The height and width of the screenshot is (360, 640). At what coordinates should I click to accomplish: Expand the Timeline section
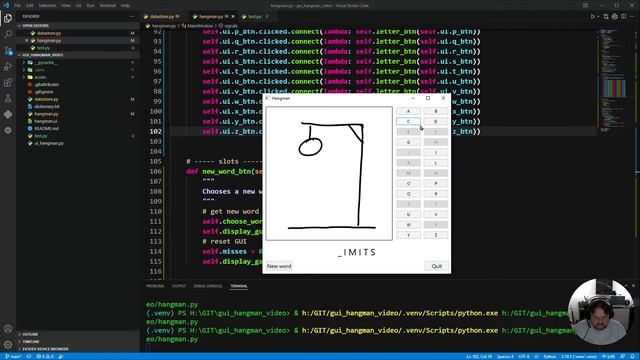click(x=31, y=342)
